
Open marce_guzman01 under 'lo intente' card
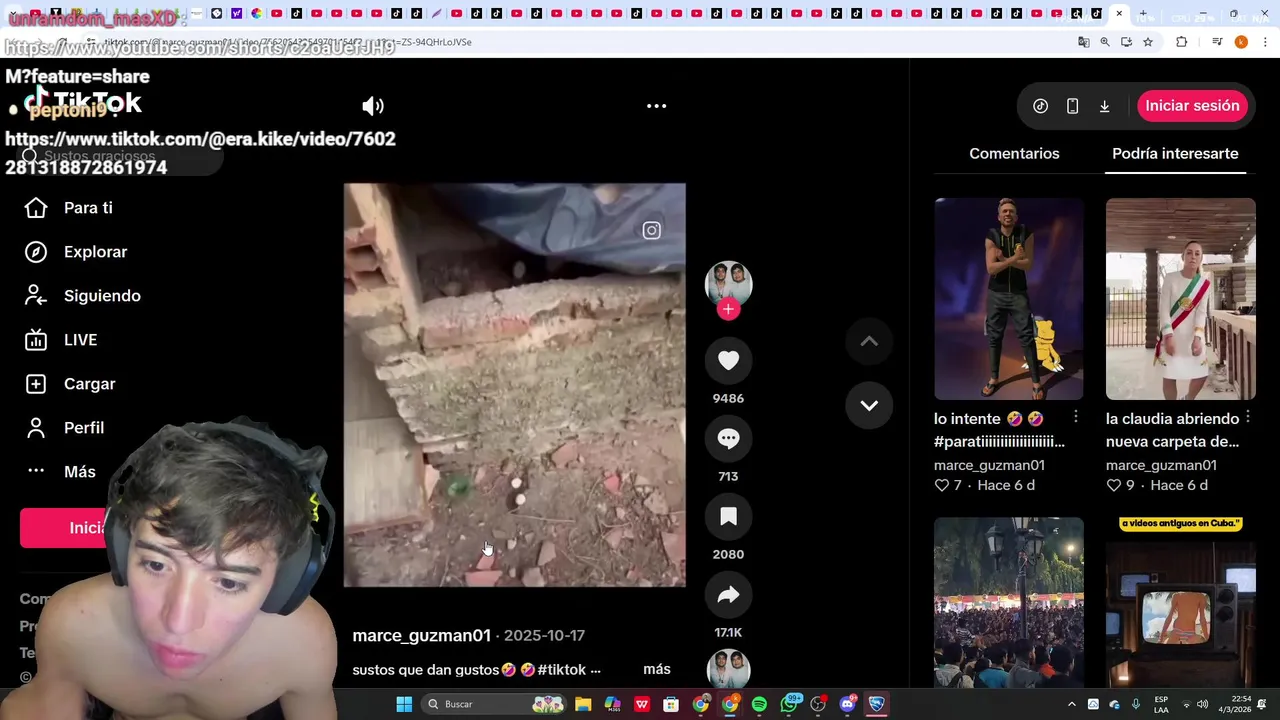point(989,465)
